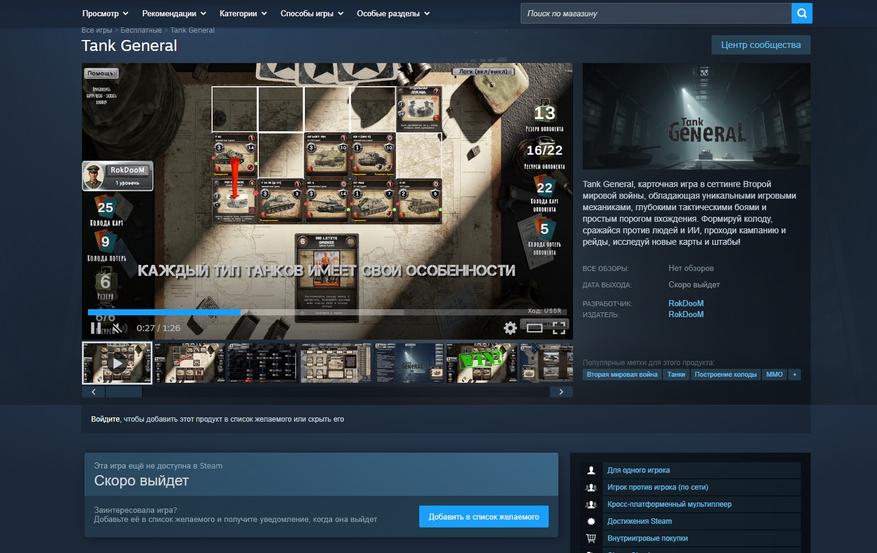Open Кросс-платформенный мультиплеер link

(x=669, y=504)
